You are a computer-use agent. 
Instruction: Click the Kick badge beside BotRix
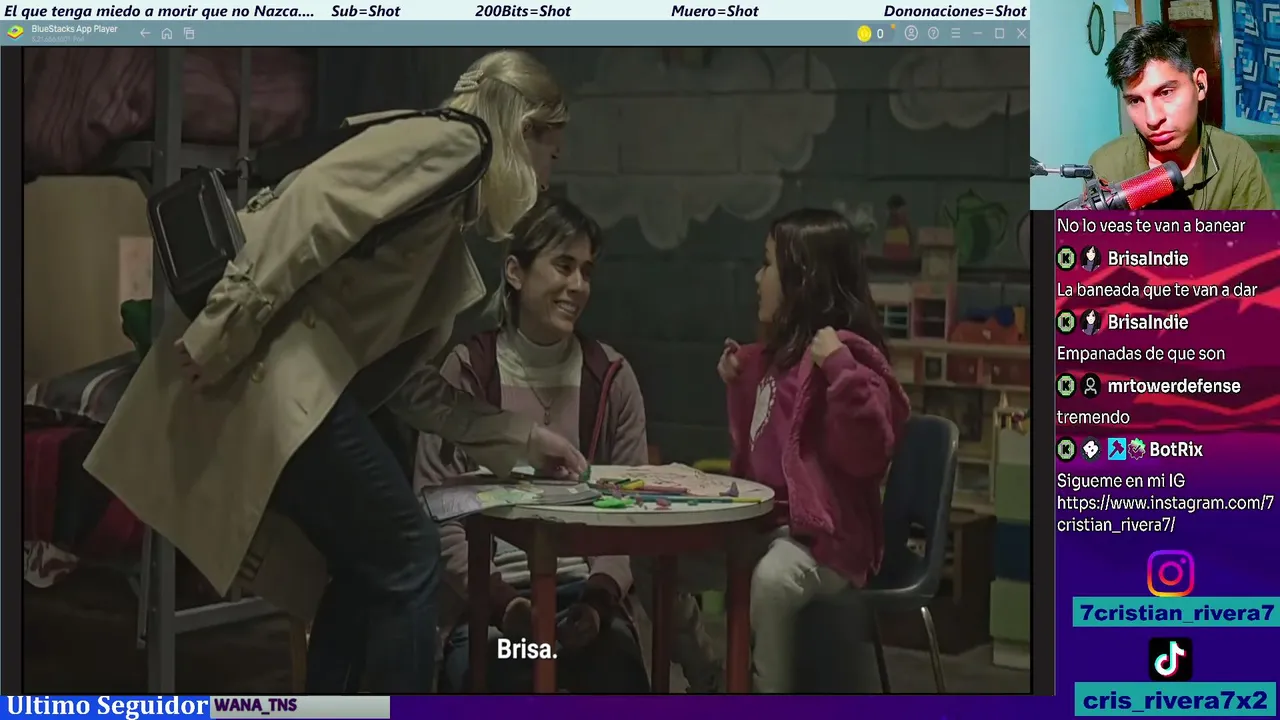pyautogui.click(x=1066, y=450)
